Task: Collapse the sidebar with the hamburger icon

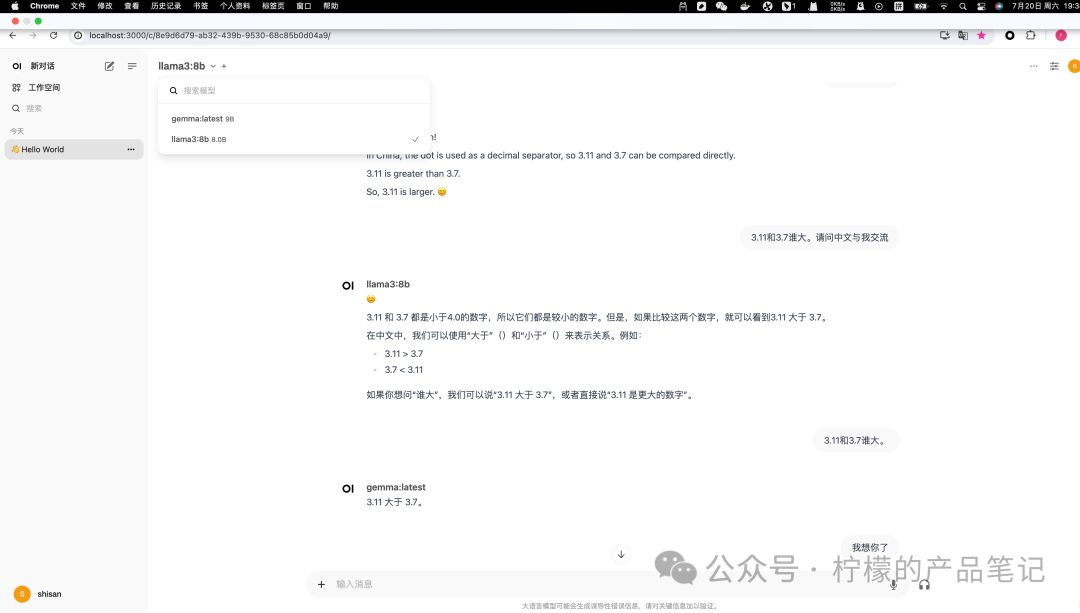Action: [x=132, y=66]
